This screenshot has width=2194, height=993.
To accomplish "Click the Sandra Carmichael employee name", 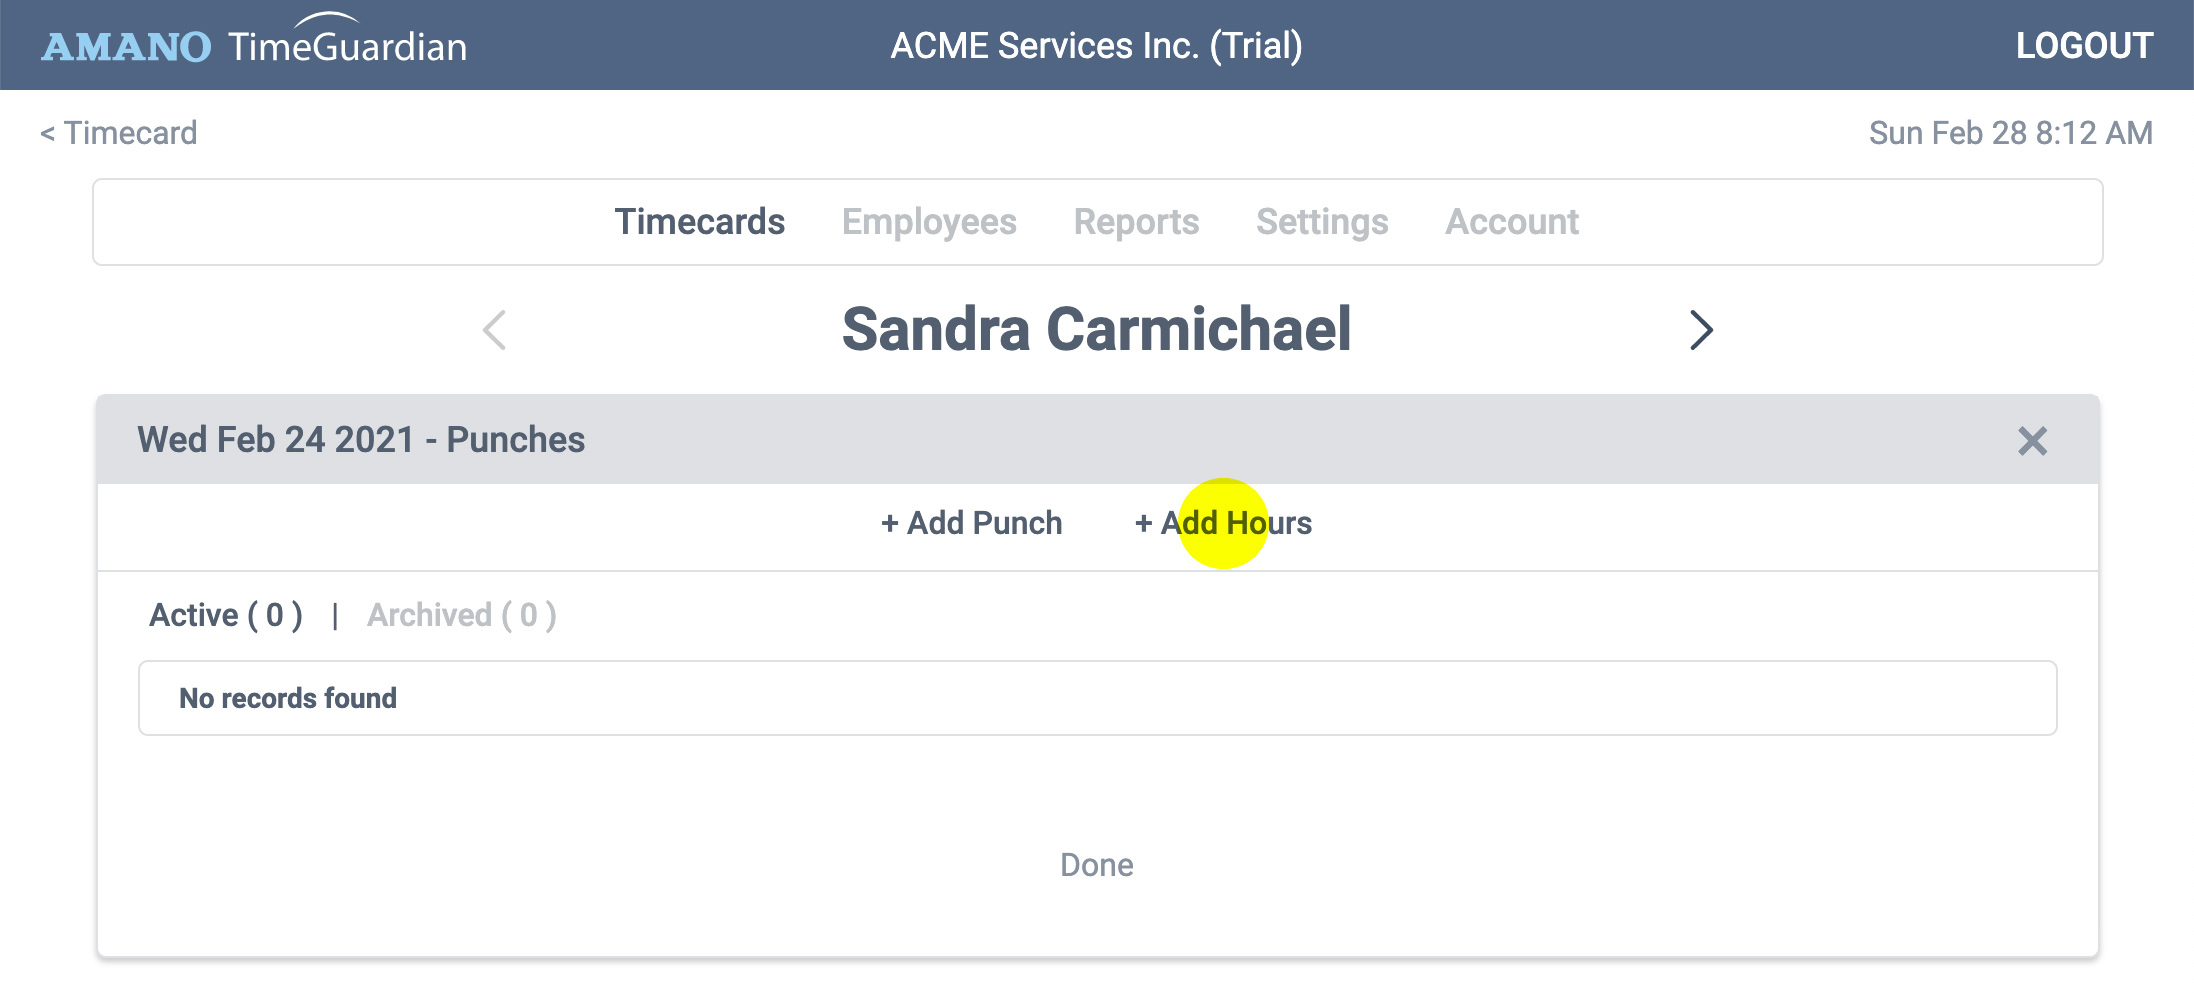I will tap(1097, 329).
